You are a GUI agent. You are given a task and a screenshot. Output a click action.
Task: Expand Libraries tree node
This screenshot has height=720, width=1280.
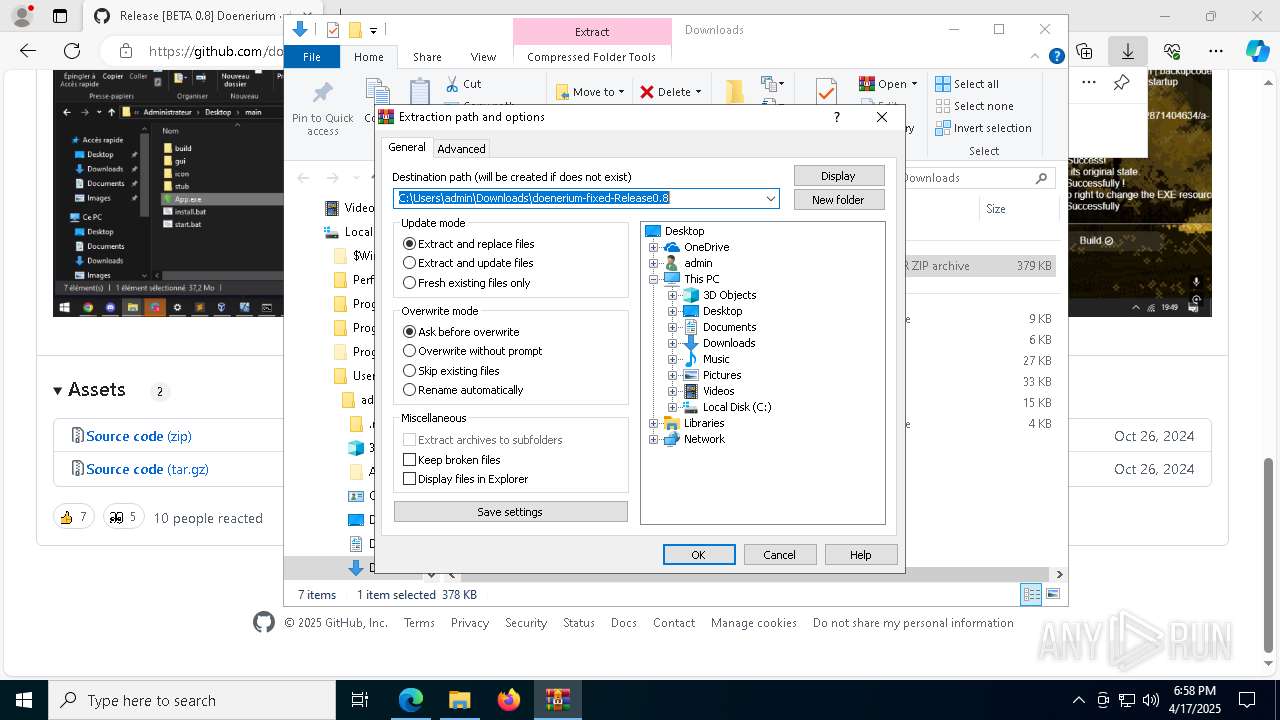[654, 423]
